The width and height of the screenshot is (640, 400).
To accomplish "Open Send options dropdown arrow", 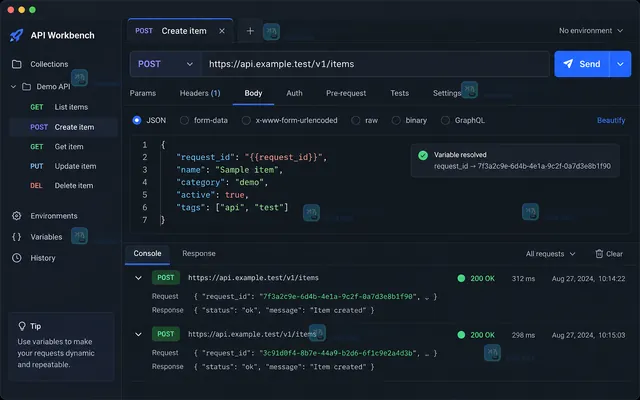I will (620, 64).
